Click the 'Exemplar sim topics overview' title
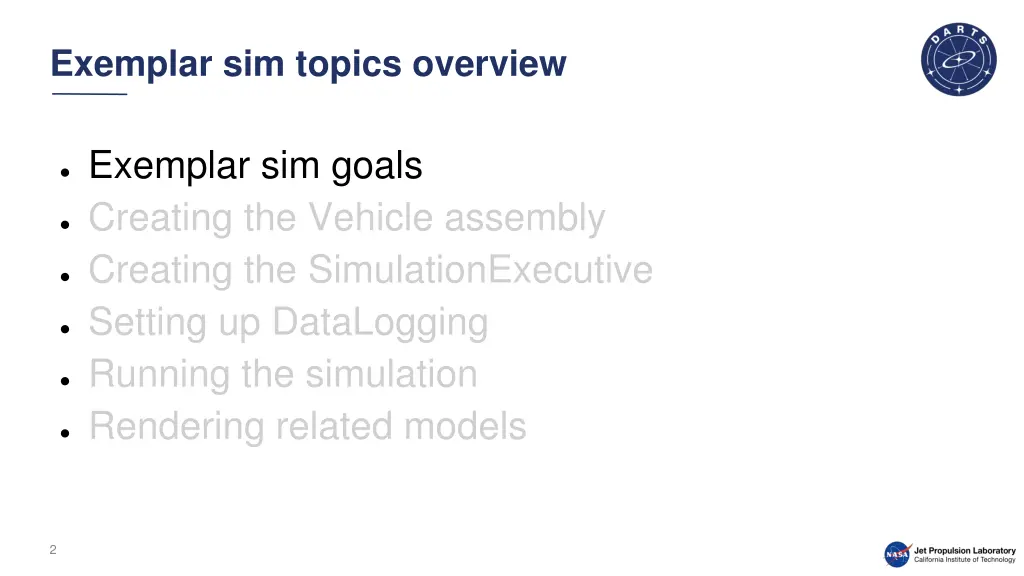 (308, 64)
